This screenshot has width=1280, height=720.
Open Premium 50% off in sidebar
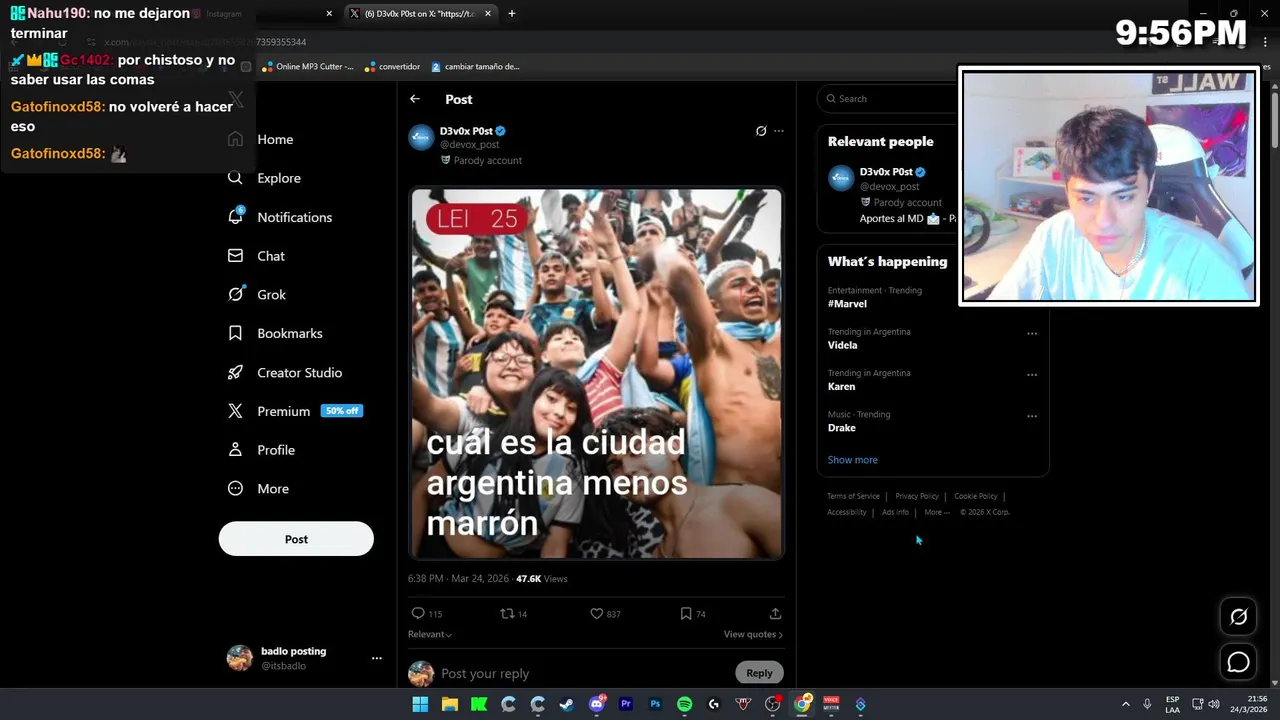[295, 411]
